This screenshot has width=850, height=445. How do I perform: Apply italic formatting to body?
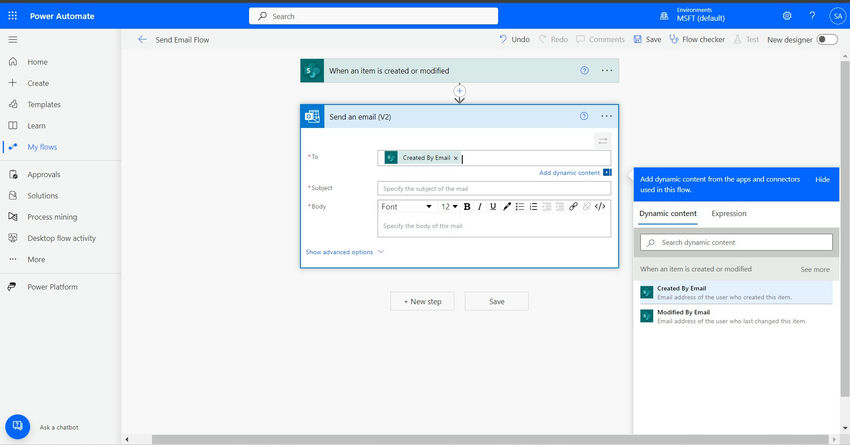480,207
